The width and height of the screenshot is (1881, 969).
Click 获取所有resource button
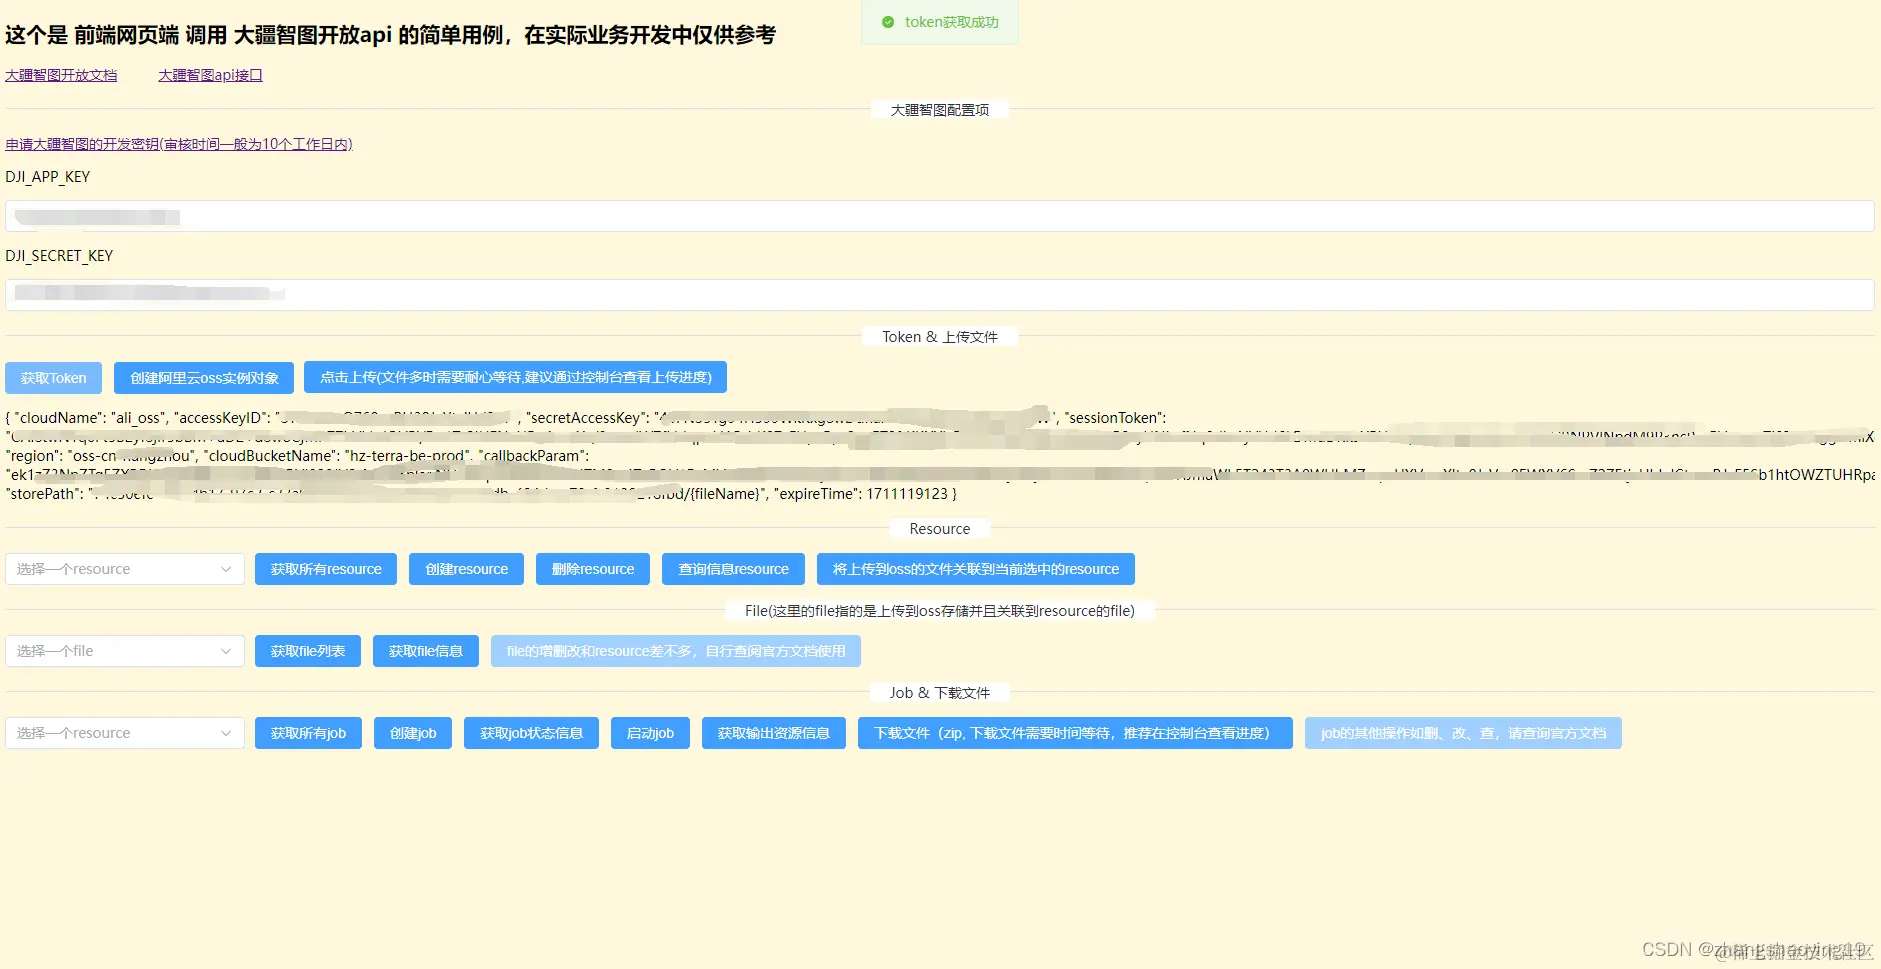pyautogui.click(x=326, y=569)
